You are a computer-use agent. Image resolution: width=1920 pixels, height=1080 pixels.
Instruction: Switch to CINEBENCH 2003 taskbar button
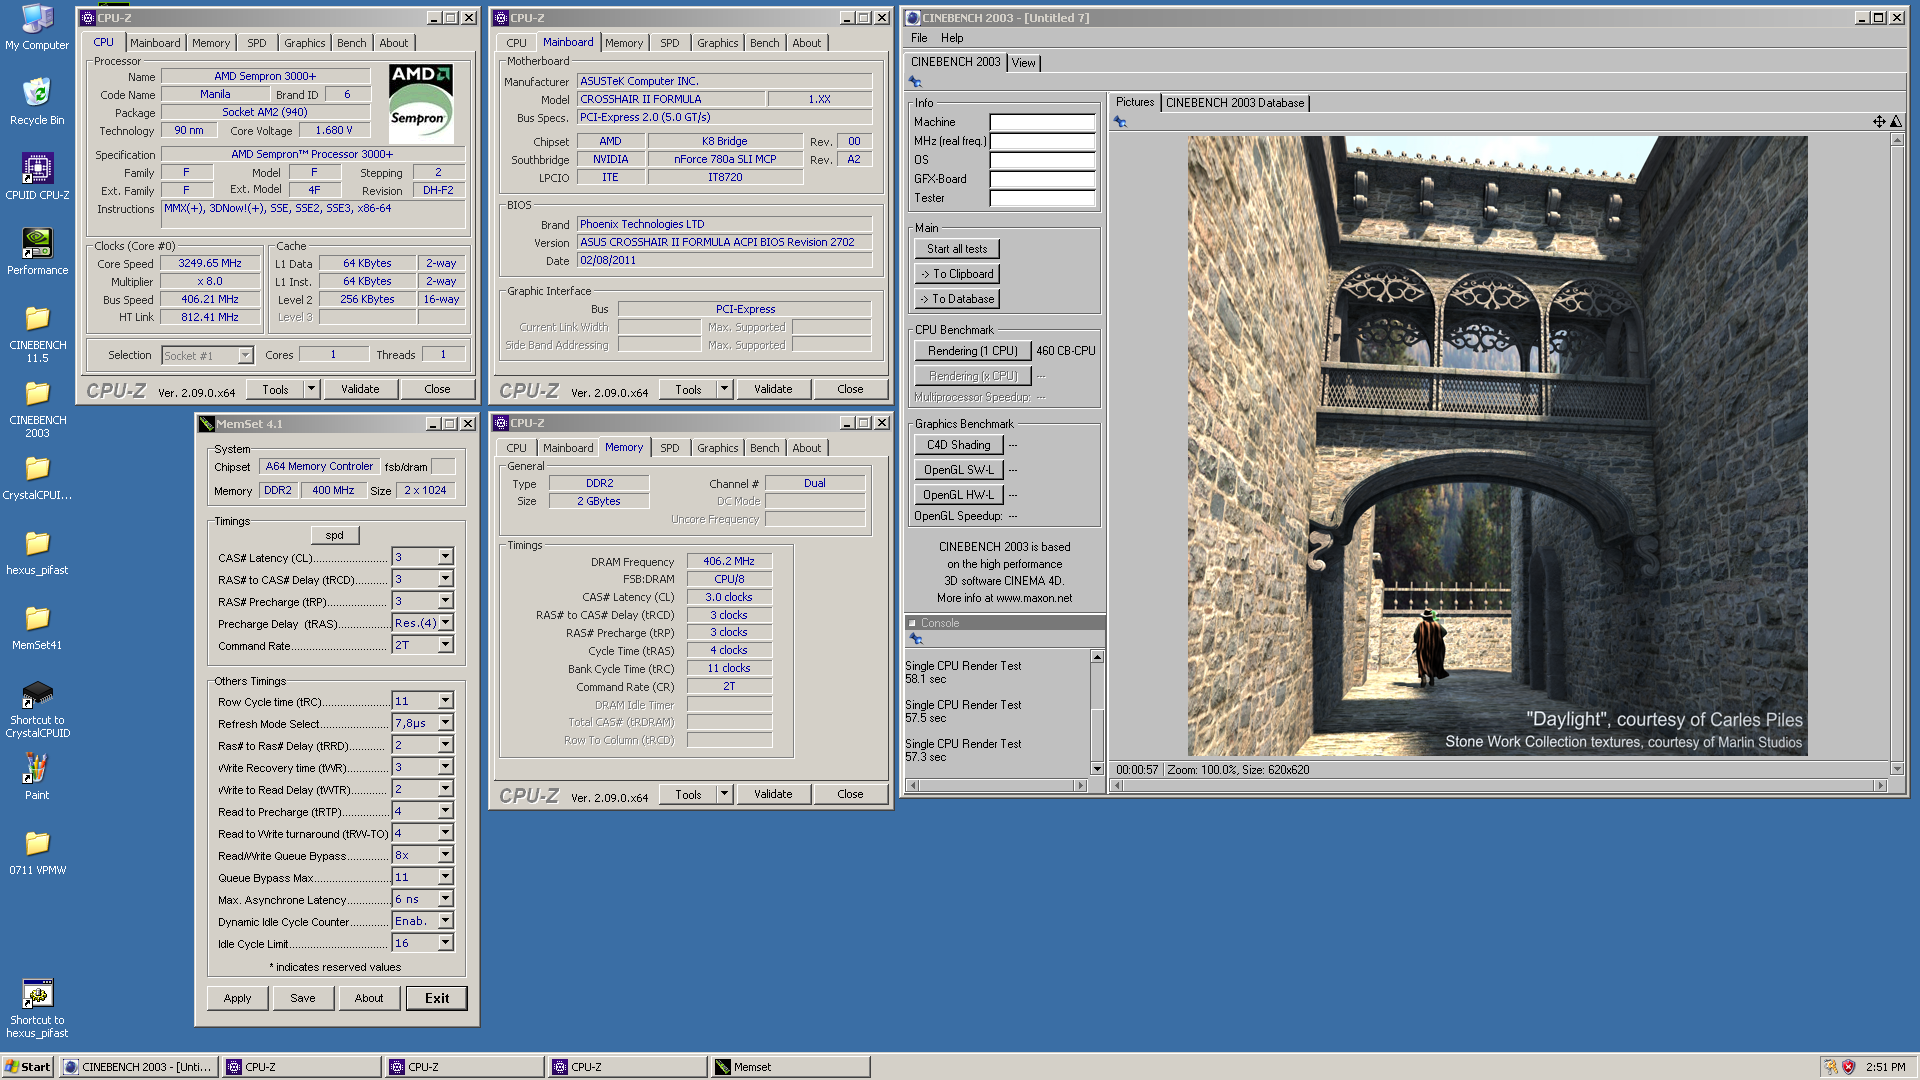pyautogui.click(x=139, y=1067)
